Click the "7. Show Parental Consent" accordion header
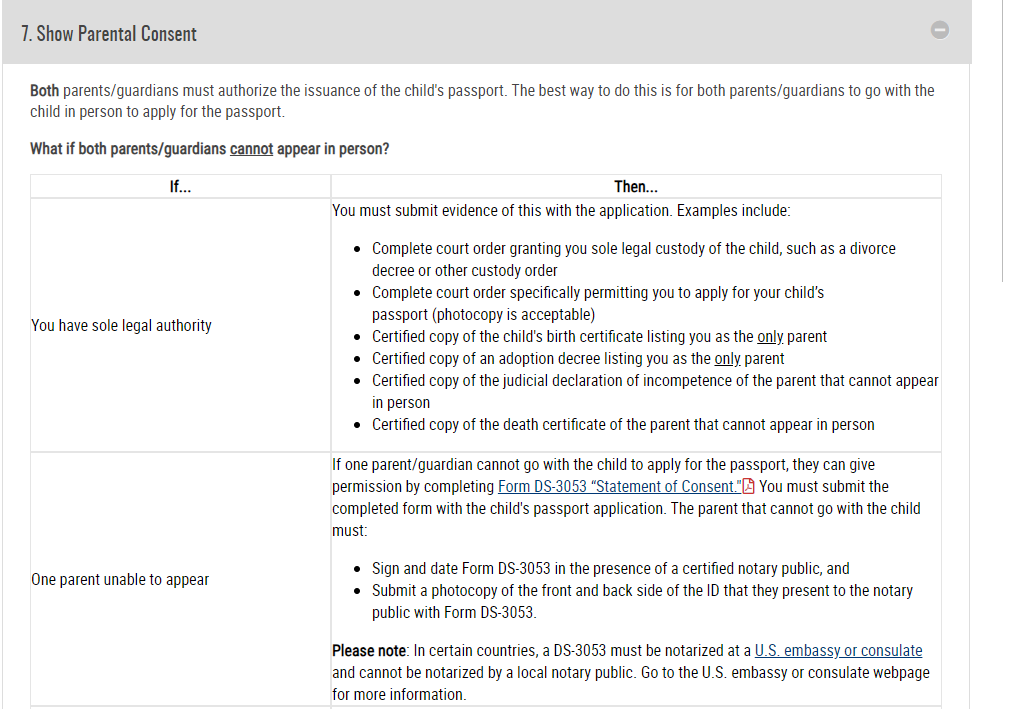 pos(486,32)
